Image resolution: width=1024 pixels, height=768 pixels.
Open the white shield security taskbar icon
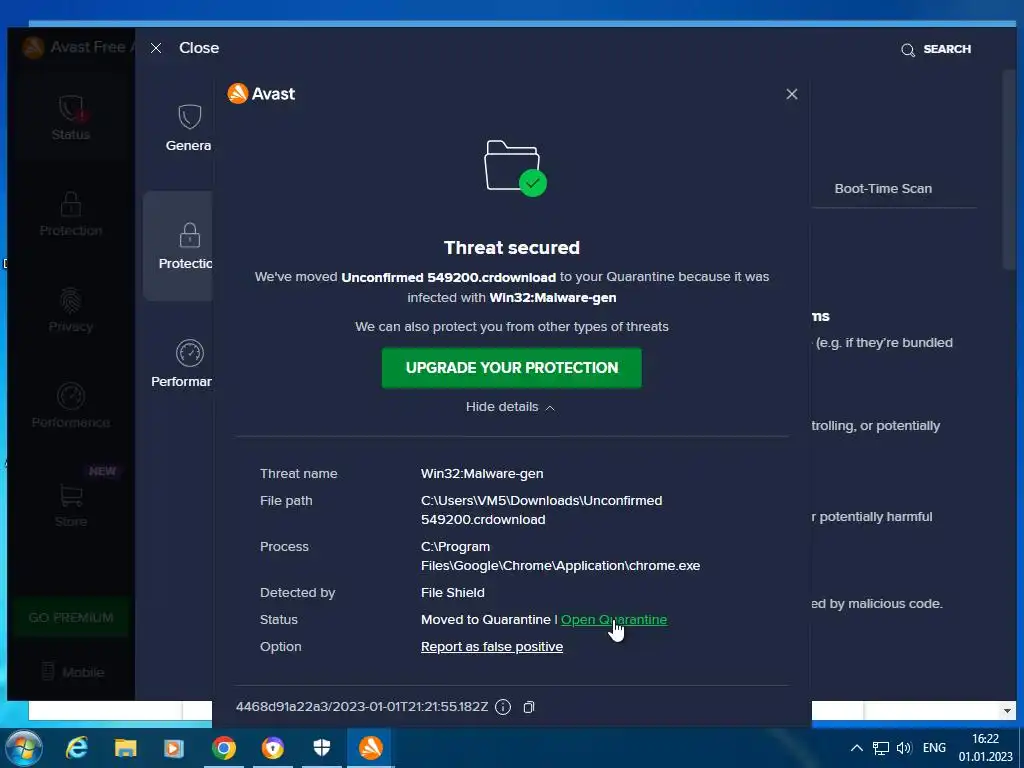click(322, 748)
